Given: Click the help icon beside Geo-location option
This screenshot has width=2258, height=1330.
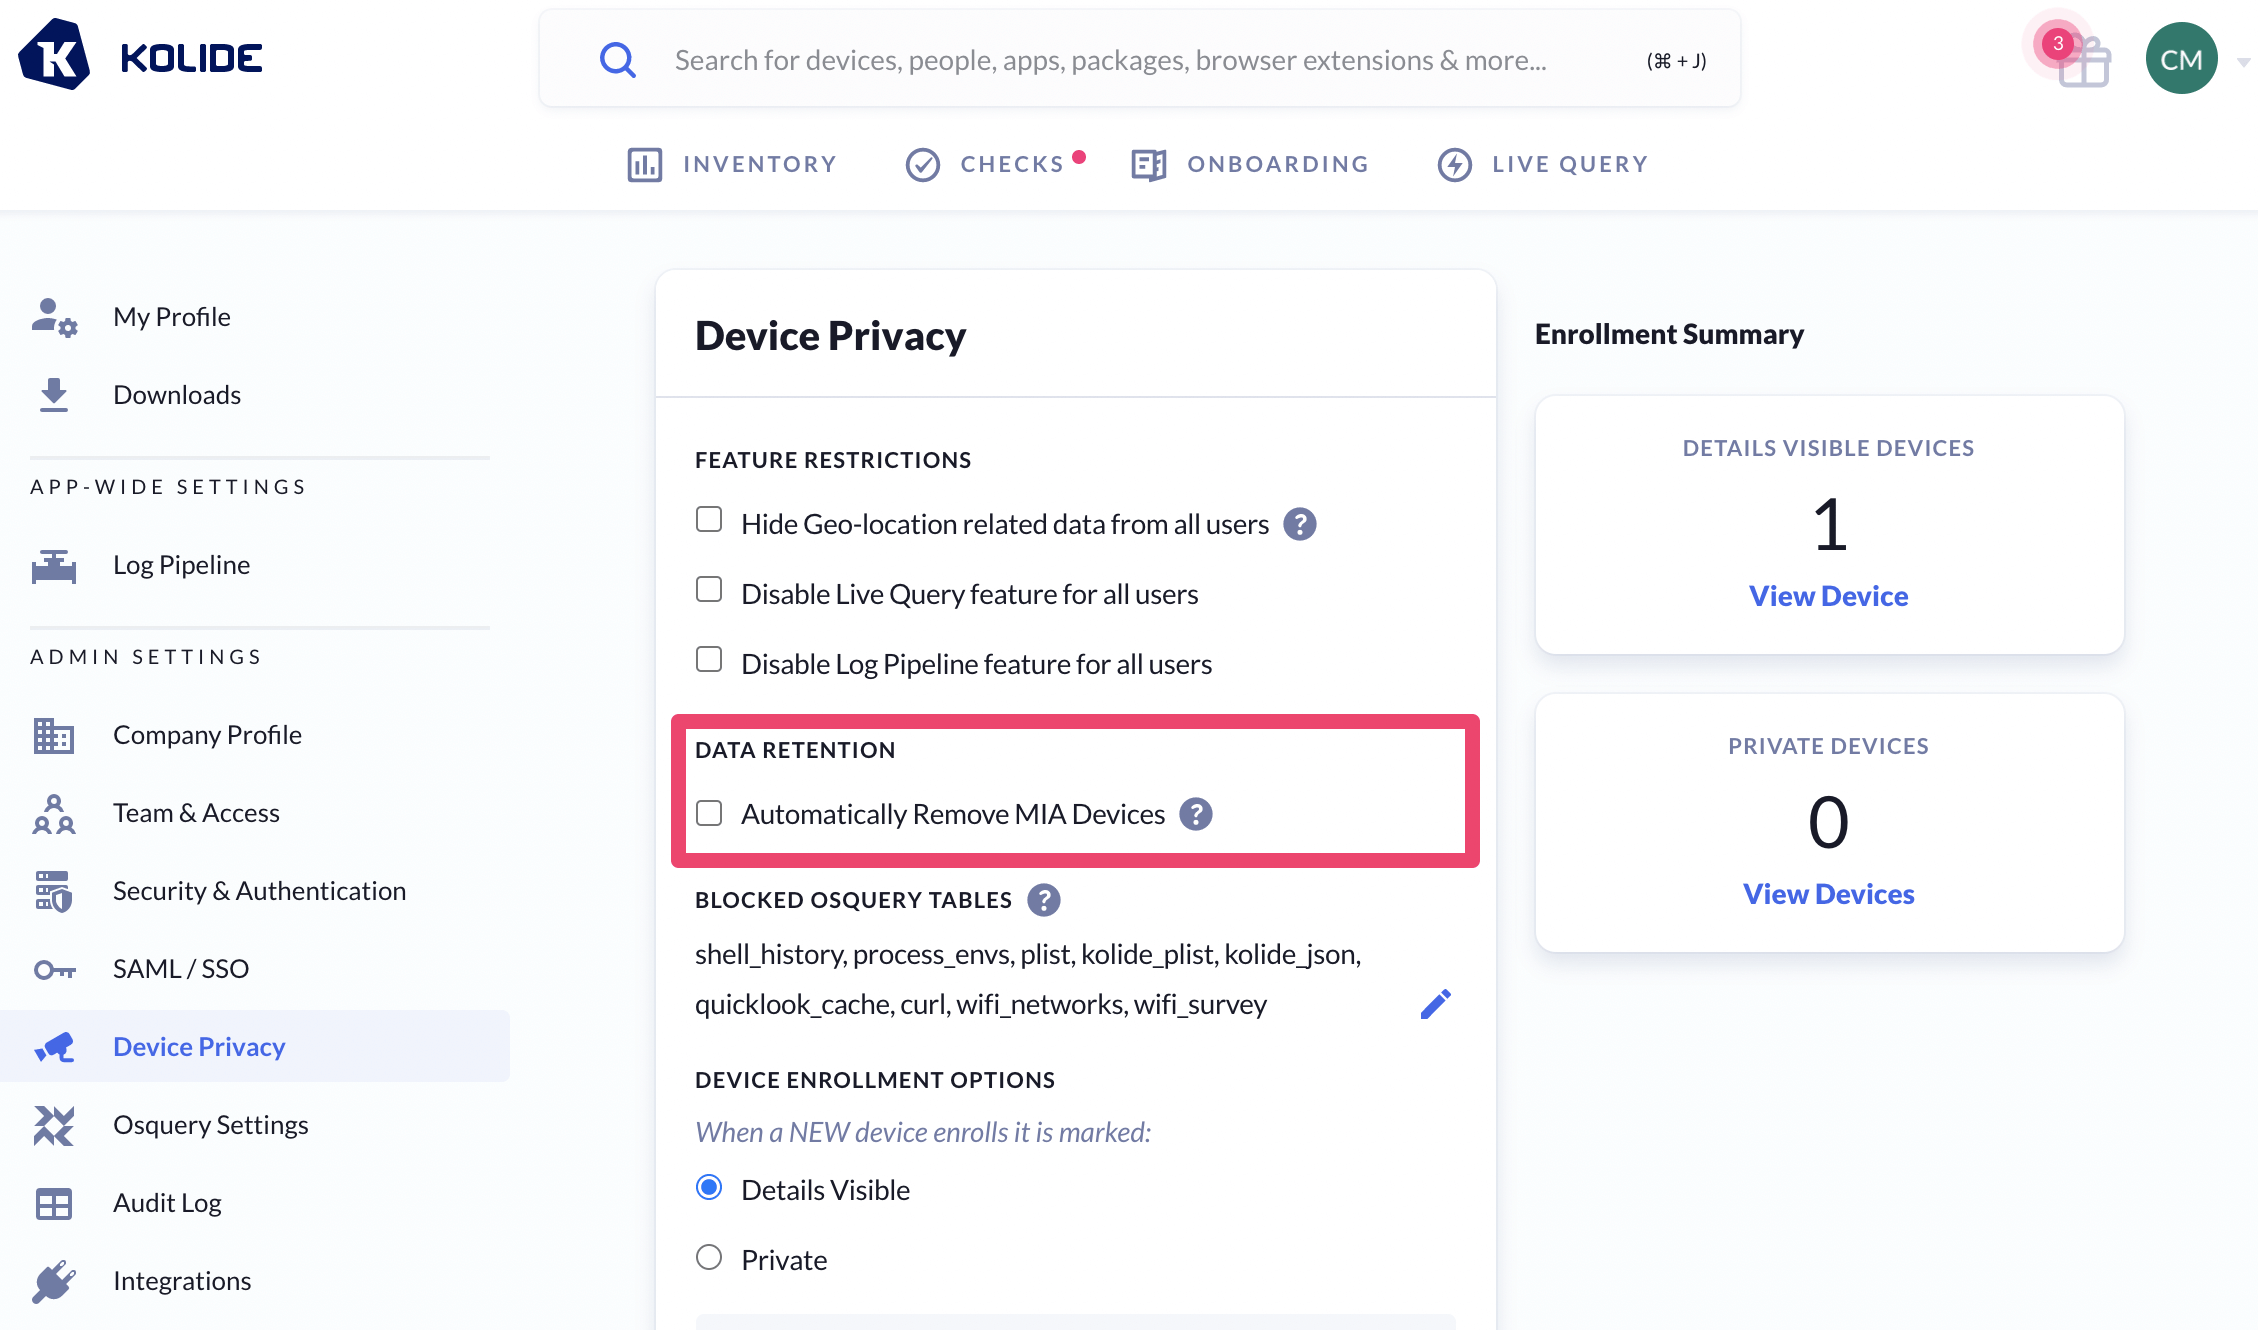Looking at the screenshot, I should click(x=1299, y=524).
